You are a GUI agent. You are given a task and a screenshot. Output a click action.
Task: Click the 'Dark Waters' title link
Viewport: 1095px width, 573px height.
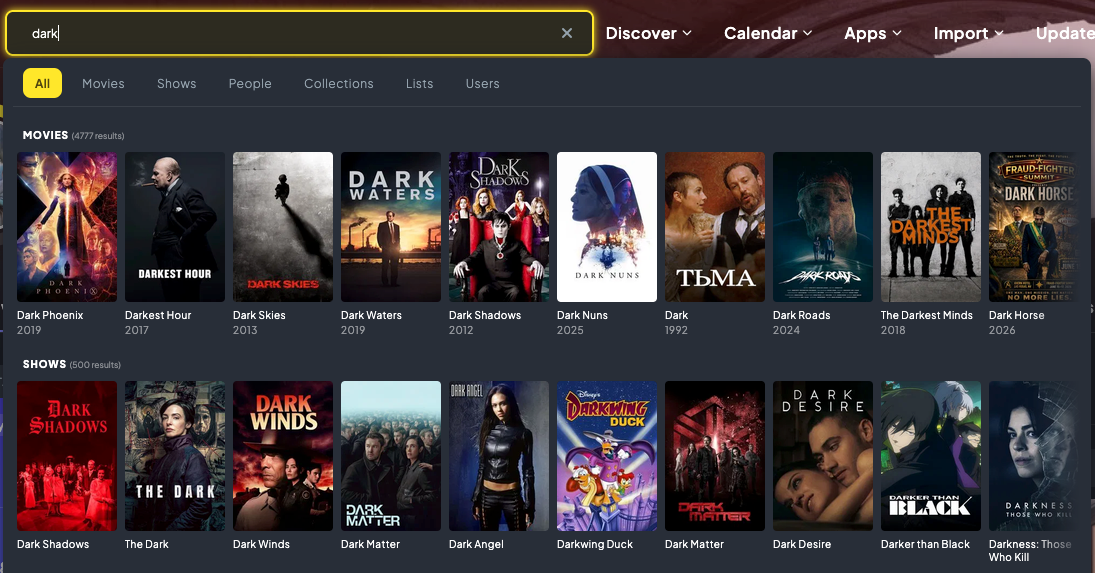pos(371,315)
